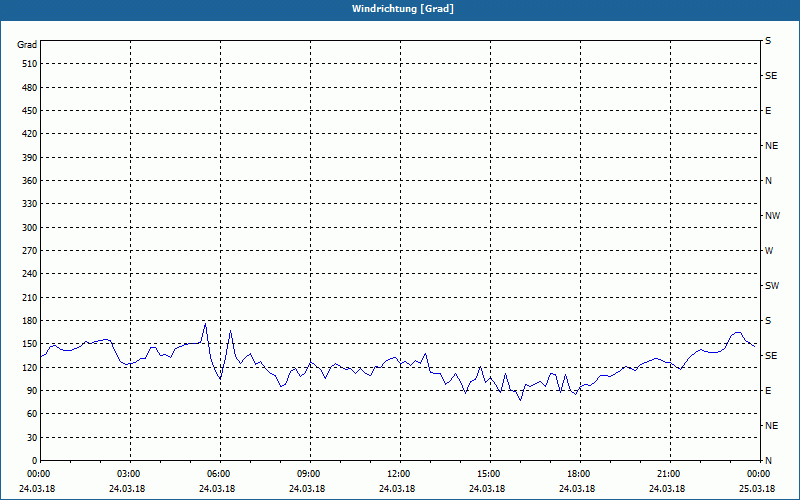800x500 pixels.
Task: Select the W compass label at 270 degrees
Action: pos(769,251)
